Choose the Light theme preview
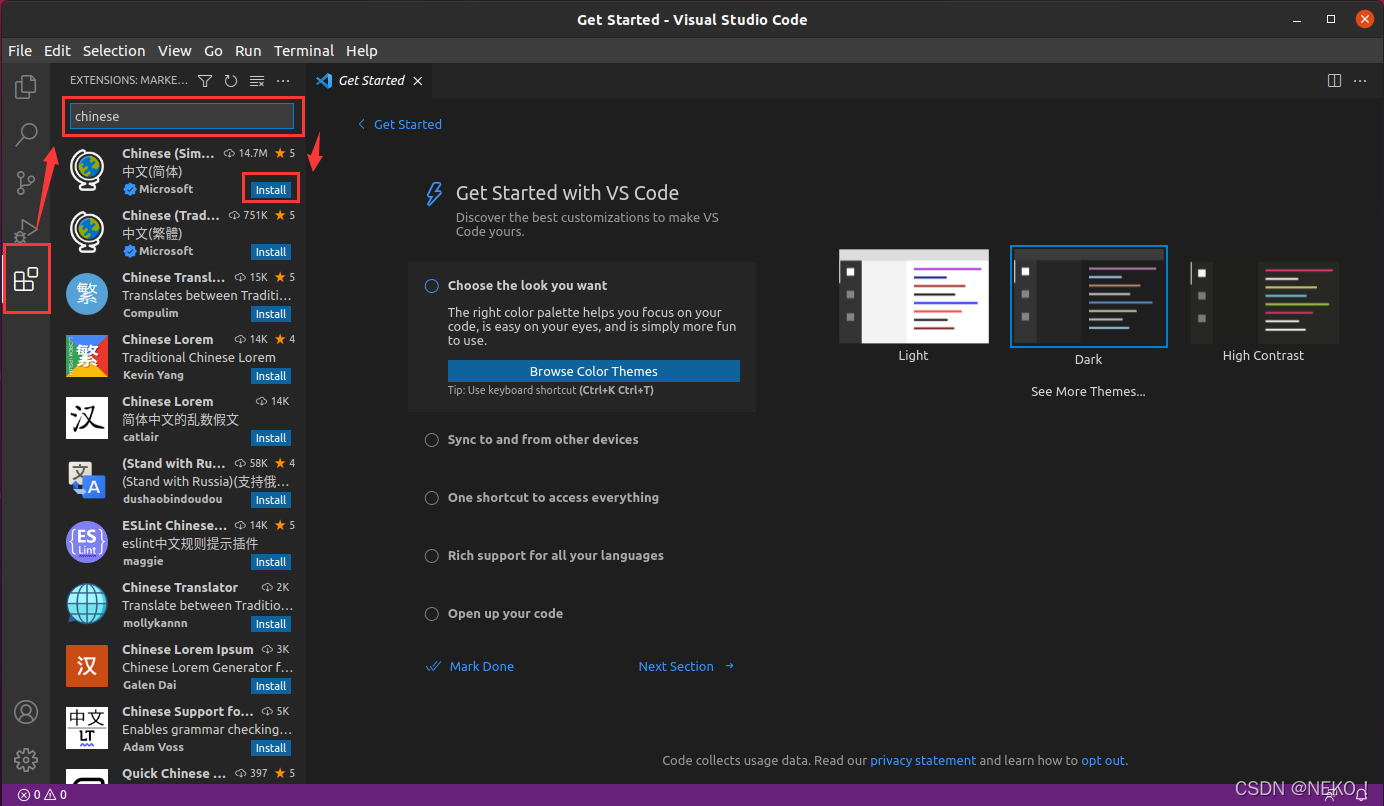 tap(913, 297)
